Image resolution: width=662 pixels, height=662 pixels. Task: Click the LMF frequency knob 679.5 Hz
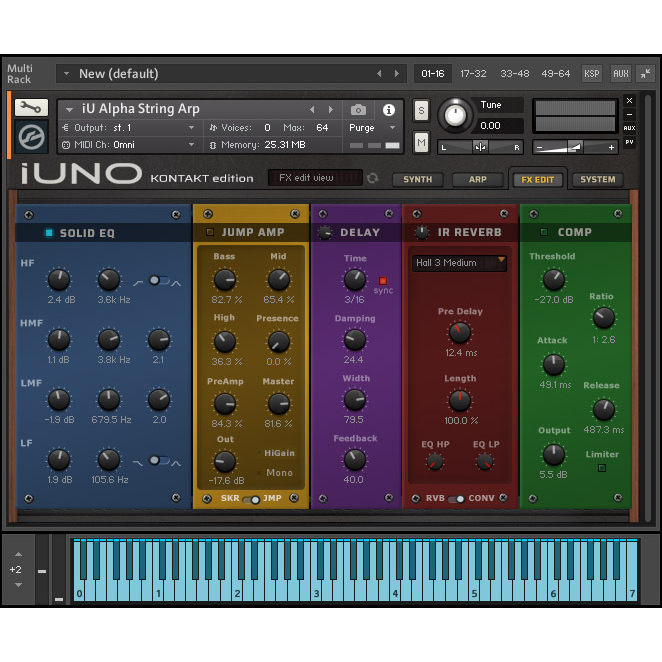[x=109, y=399]
